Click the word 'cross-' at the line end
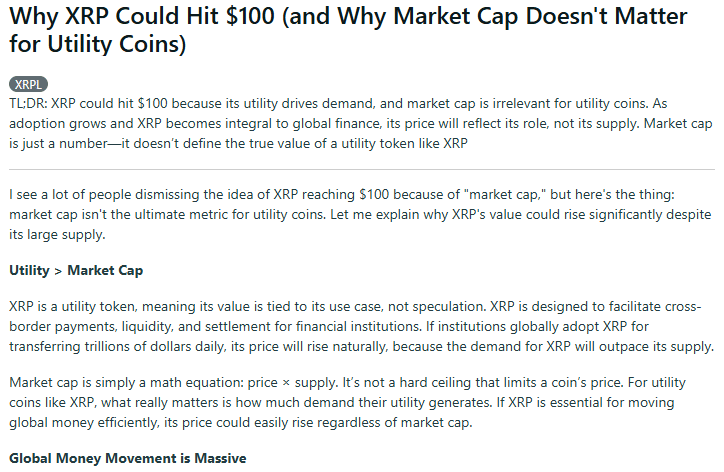The height and width of the screenshot is (472, 724). coord(683,307)
